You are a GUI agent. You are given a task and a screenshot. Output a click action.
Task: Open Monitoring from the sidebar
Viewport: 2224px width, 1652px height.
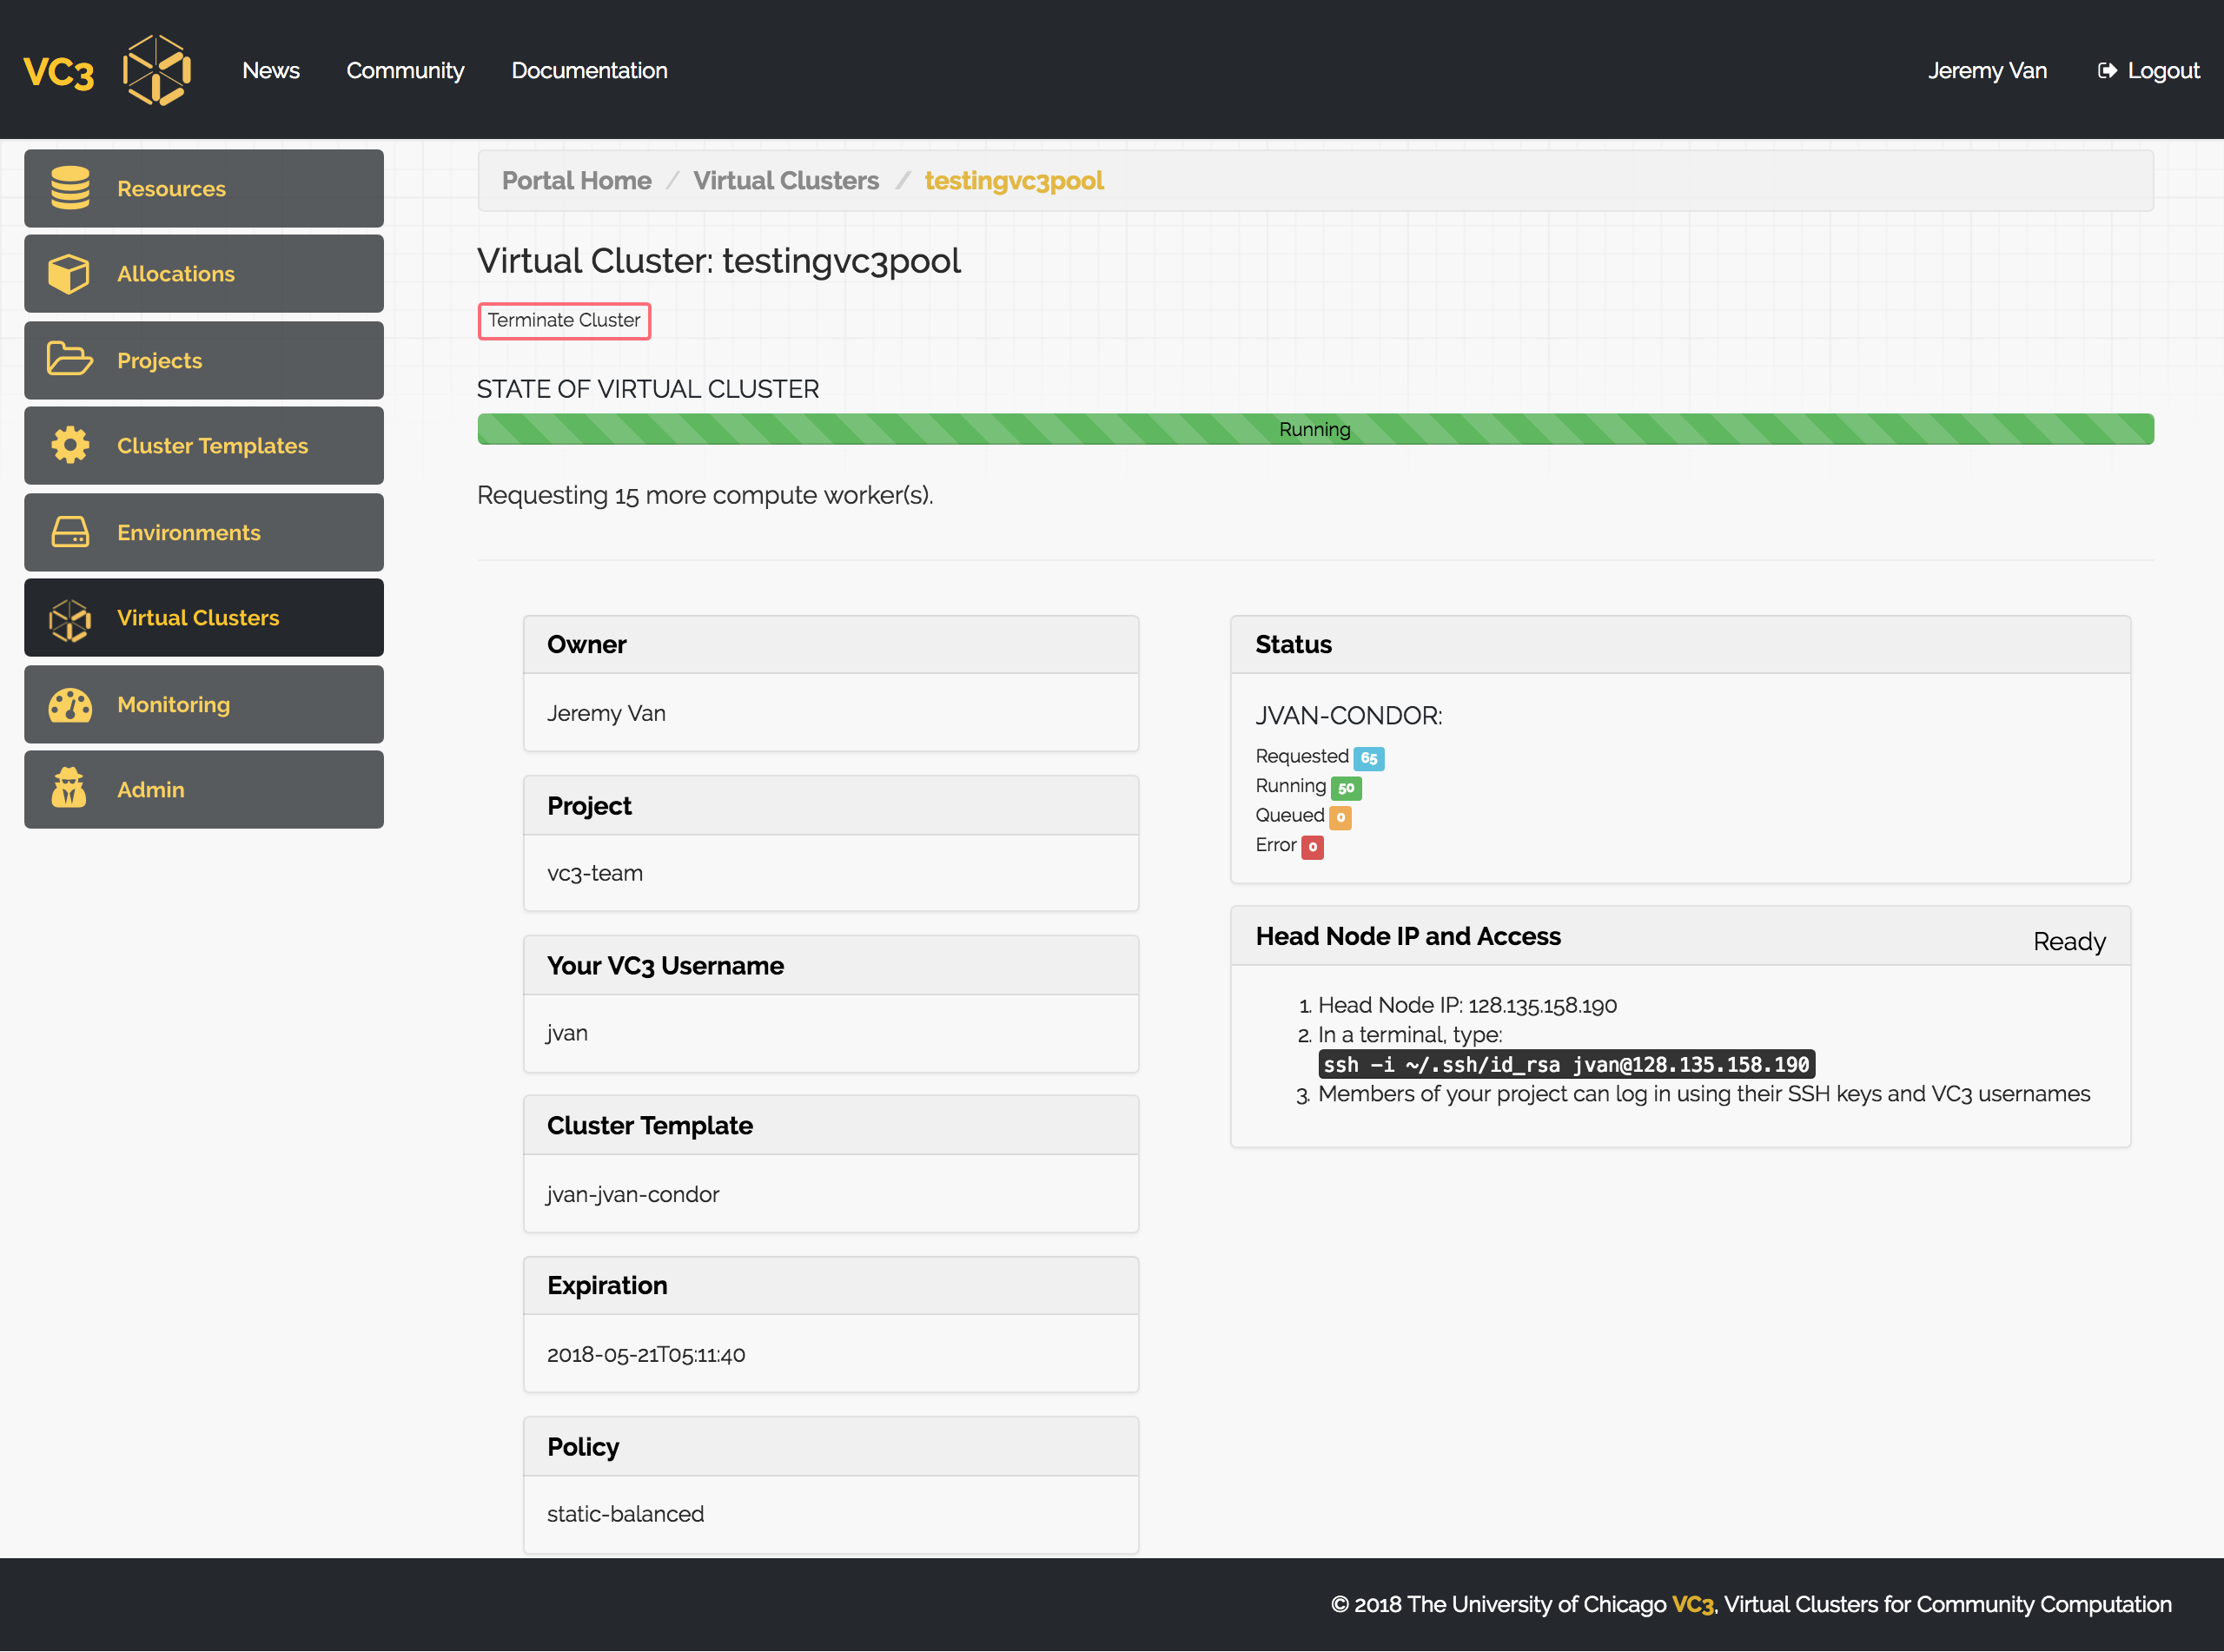204,704
